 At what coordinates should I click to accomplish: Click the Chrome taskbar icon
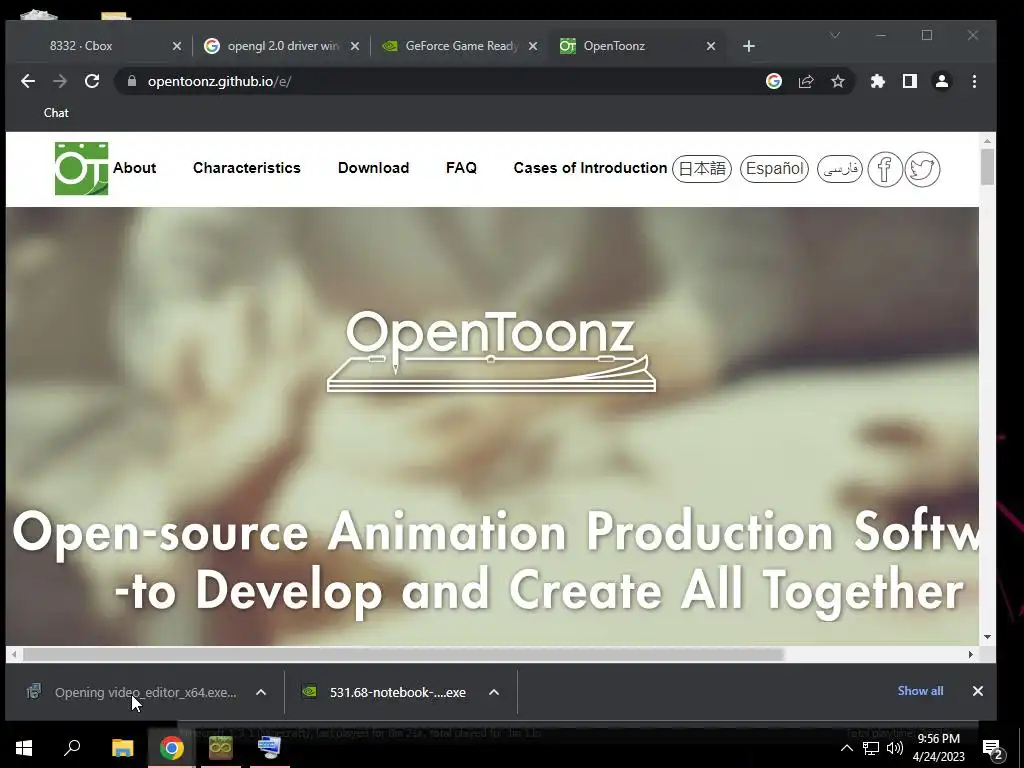click(x=172, y=748)
